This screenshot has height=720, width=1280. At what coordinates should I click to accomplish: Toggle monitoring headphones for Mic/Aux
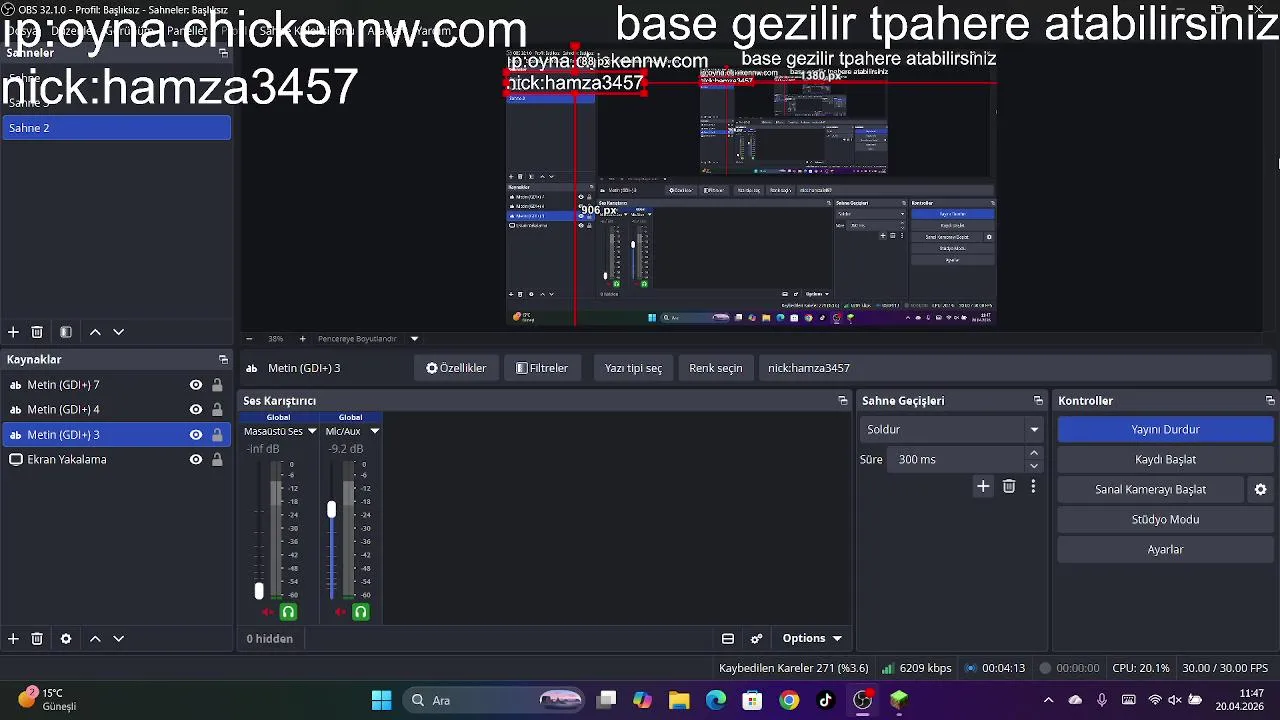[x=361, y=612]
